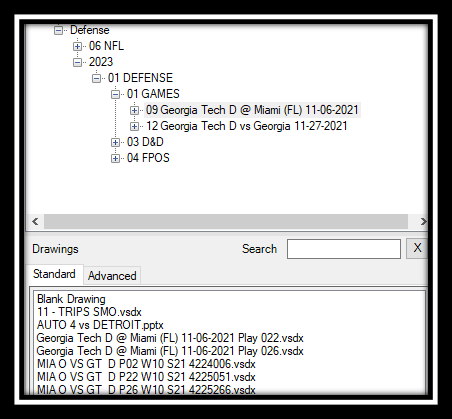Expand the 03 D&D folder
The image size is (452, 419).
point(115,142)
